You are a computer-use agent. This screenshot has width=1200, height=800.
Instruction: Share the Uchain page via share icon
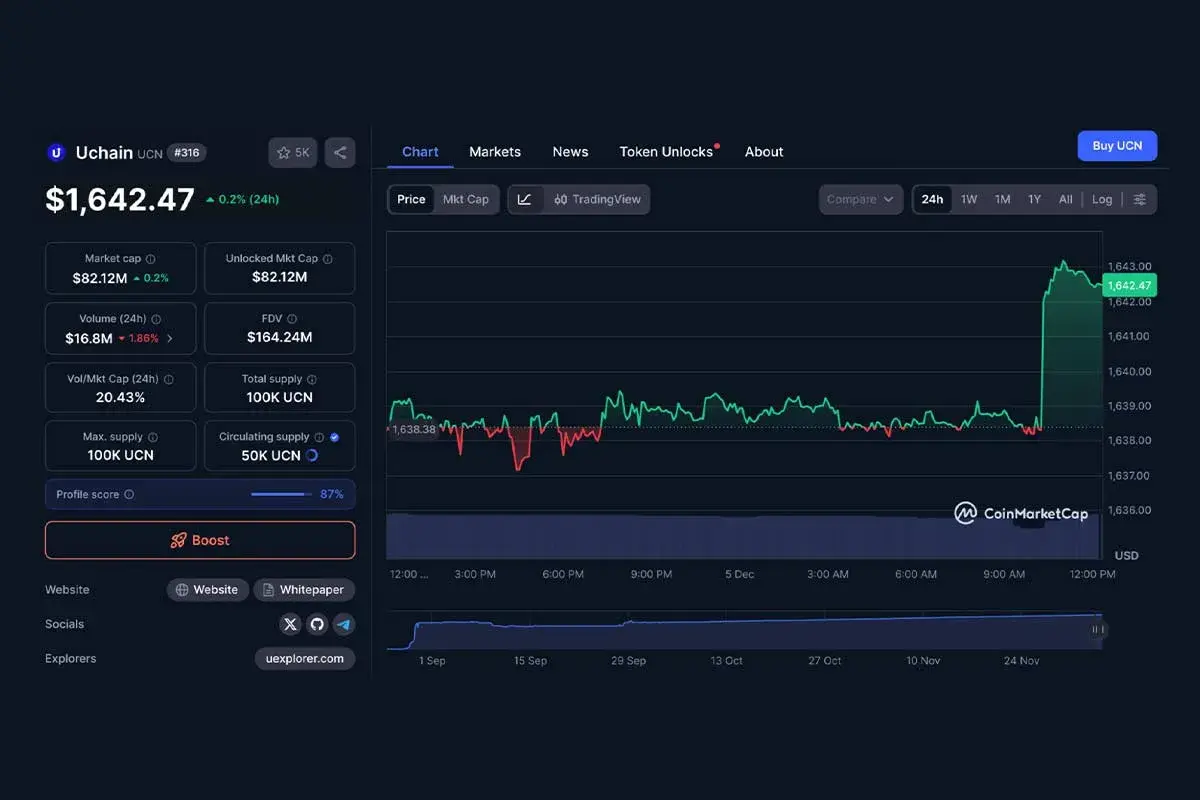(x=339, y=152)
